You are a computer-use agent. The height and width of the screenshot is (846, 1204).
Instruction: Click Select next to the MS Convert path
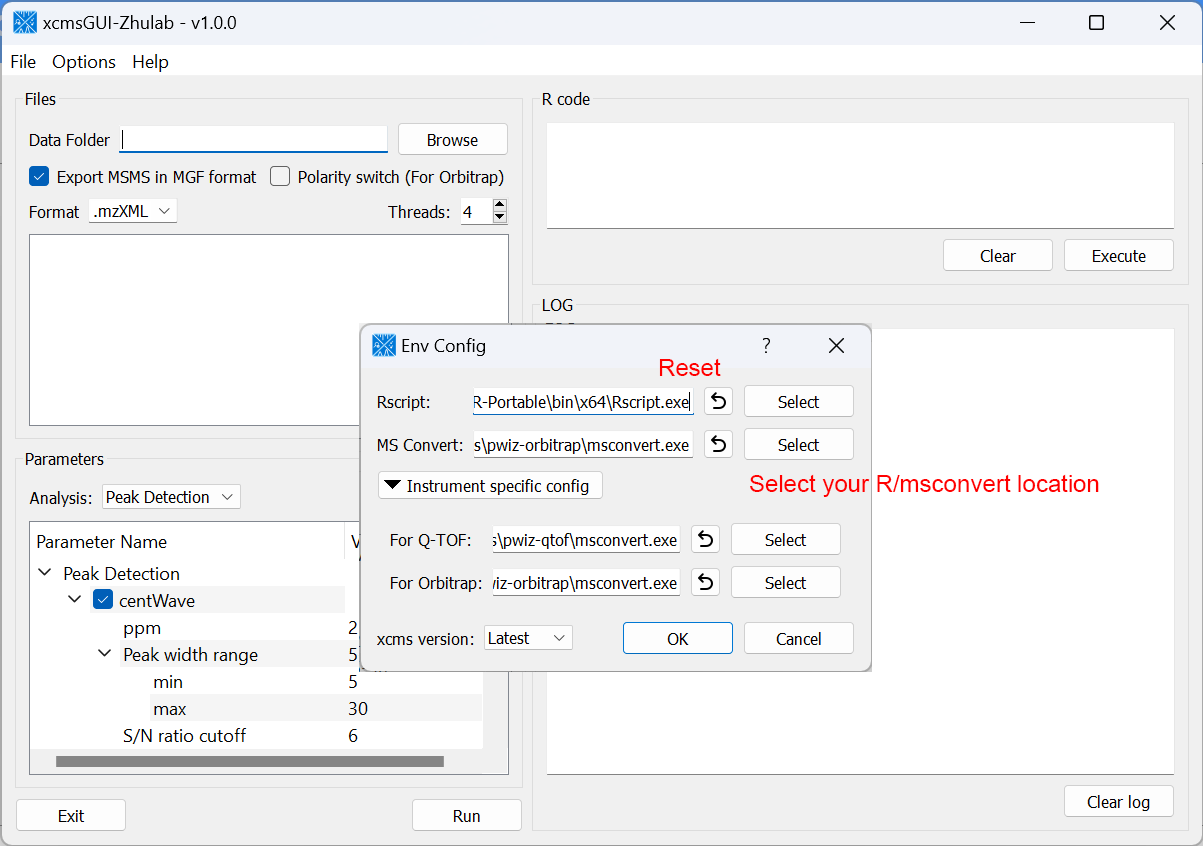pos(799,445)
